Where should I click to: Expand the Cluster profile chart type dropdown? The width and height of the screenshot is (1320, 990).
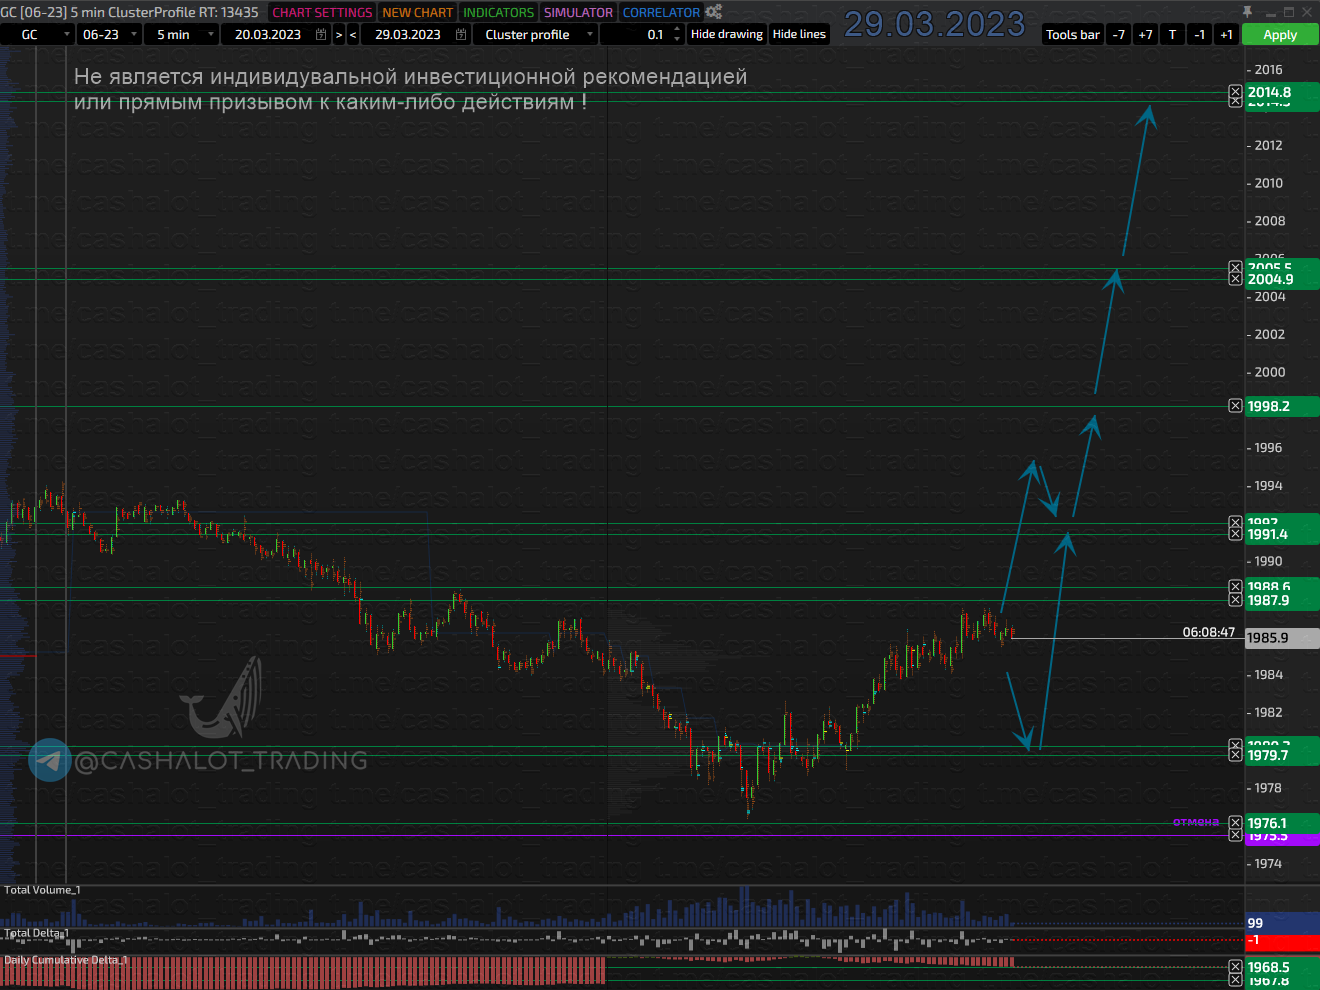[x=589, y=34]
